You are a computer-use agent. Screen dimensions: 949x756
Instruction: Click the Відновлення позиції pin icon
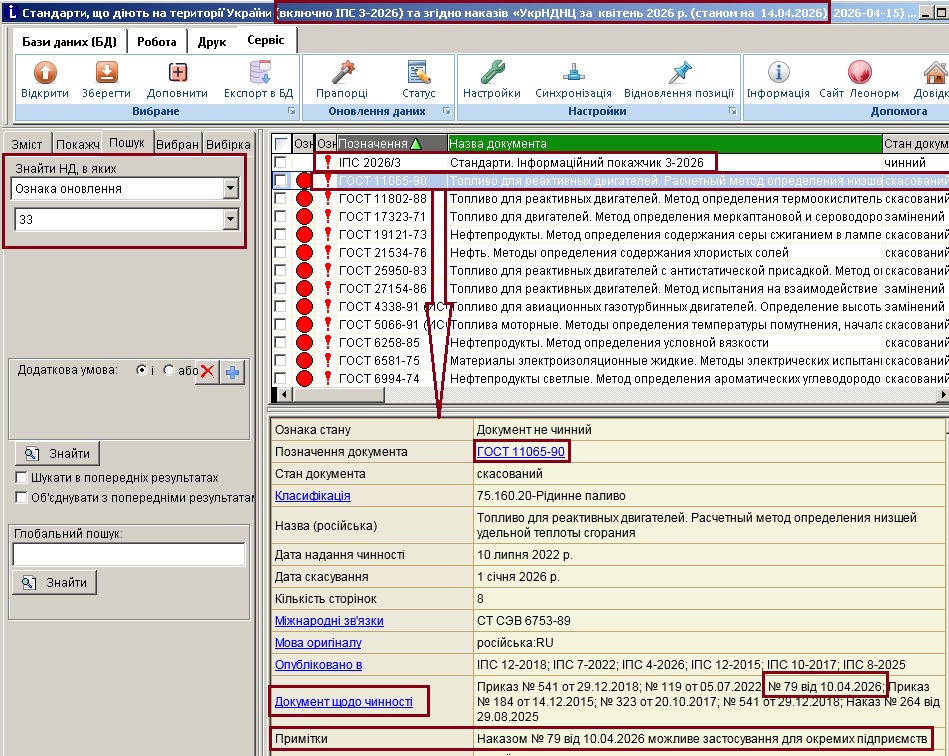[679, 73]
